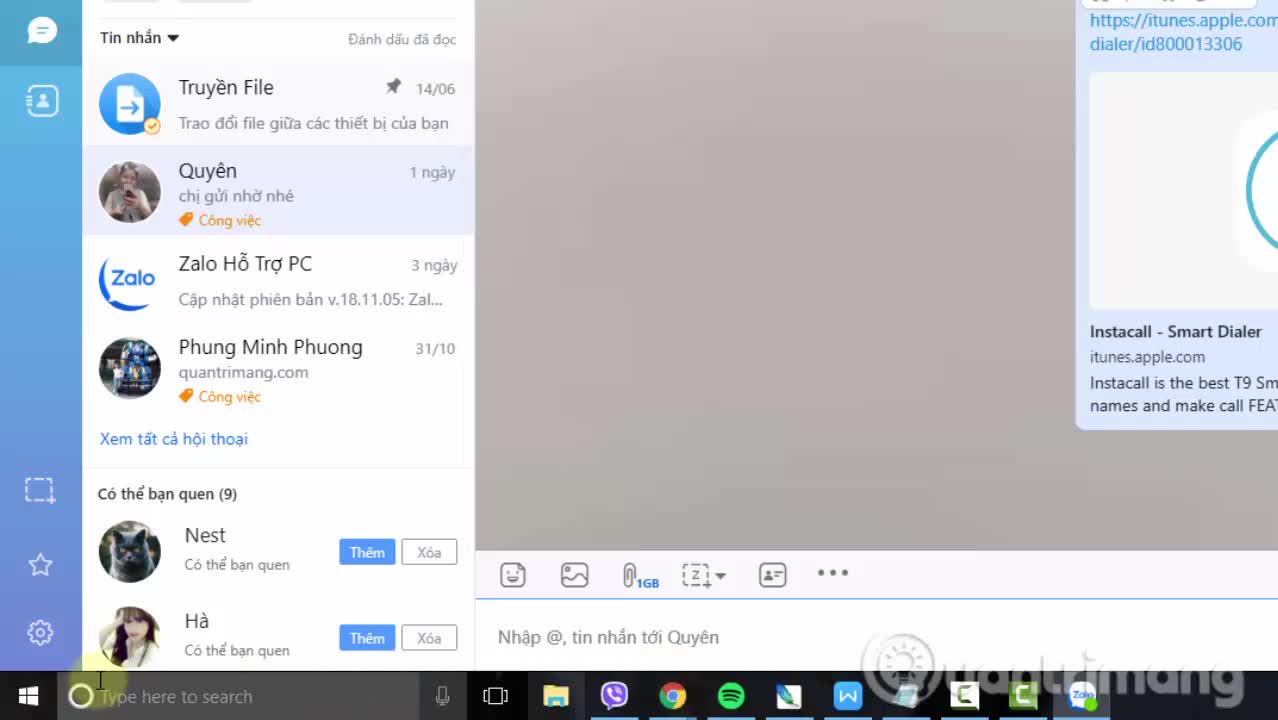The width and height of the screenshot is (1278, 720).
Task: Open Viber from taskbar
Action: (x=614, y=695)
